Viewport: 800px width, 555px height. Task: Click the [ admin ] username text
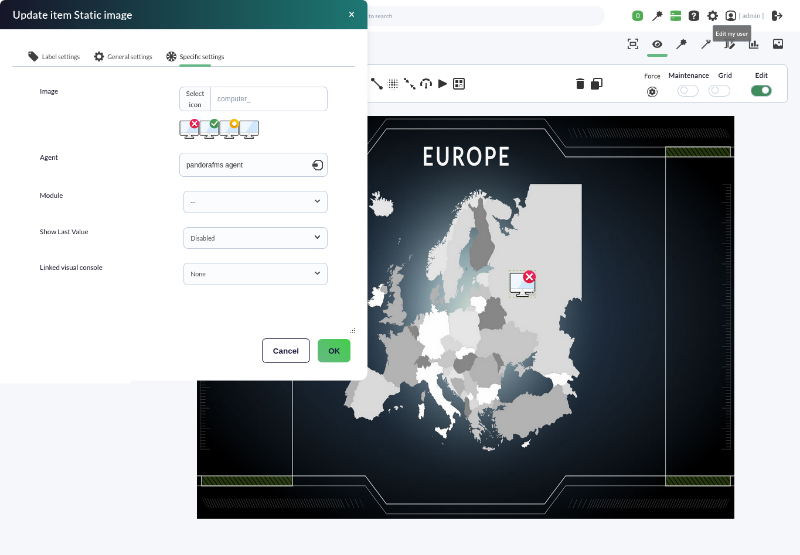(x=751, y=16)
